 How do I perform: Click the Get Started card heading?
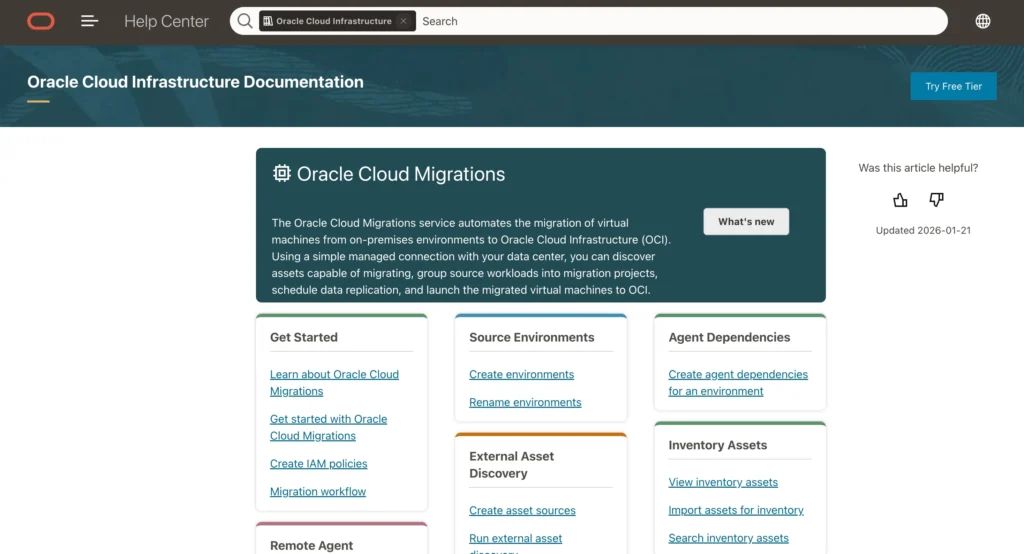point(304,337)
